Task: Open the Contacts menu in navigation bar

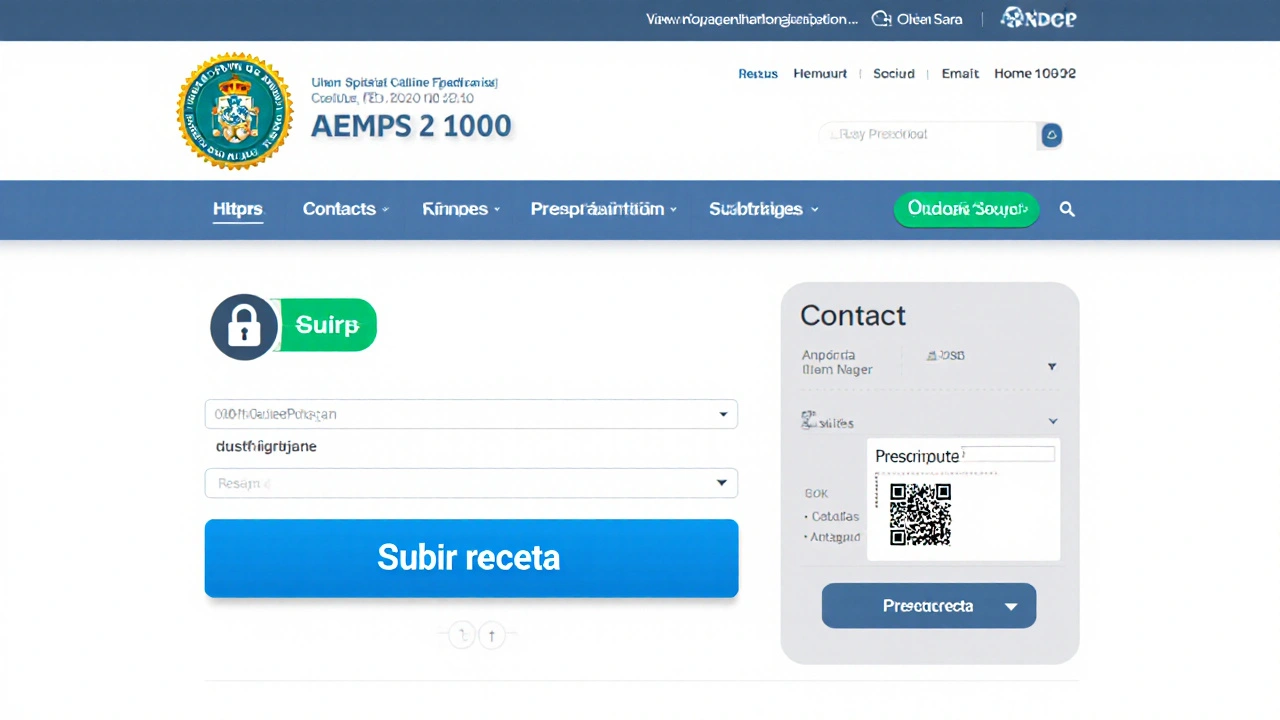Action: tap(345, 209)
